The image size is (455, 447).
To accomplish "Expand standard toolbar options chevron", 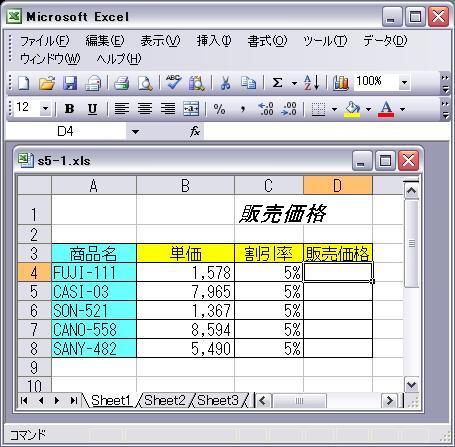I will 445,83.
